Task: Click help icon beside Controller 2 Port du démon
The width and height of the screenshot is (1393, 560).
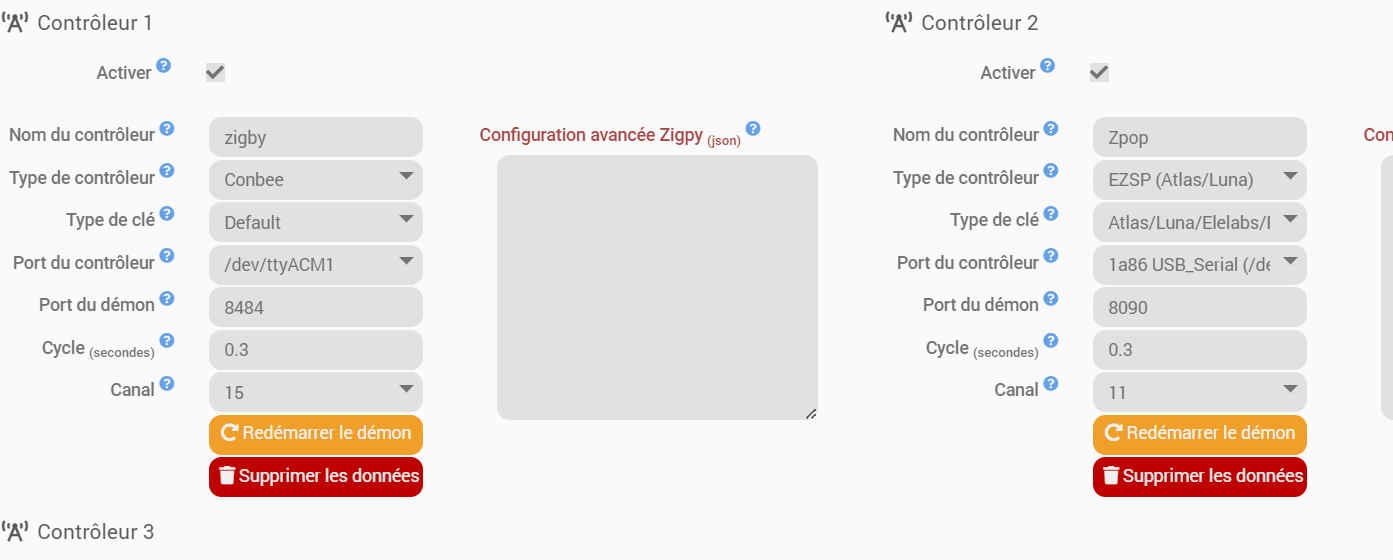Action: tap(1051, 298)
